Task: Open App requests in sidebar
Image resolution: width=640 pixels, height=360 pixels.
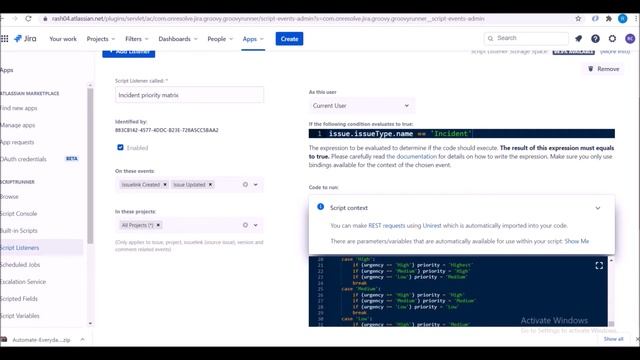Action: tap(17, 142)
